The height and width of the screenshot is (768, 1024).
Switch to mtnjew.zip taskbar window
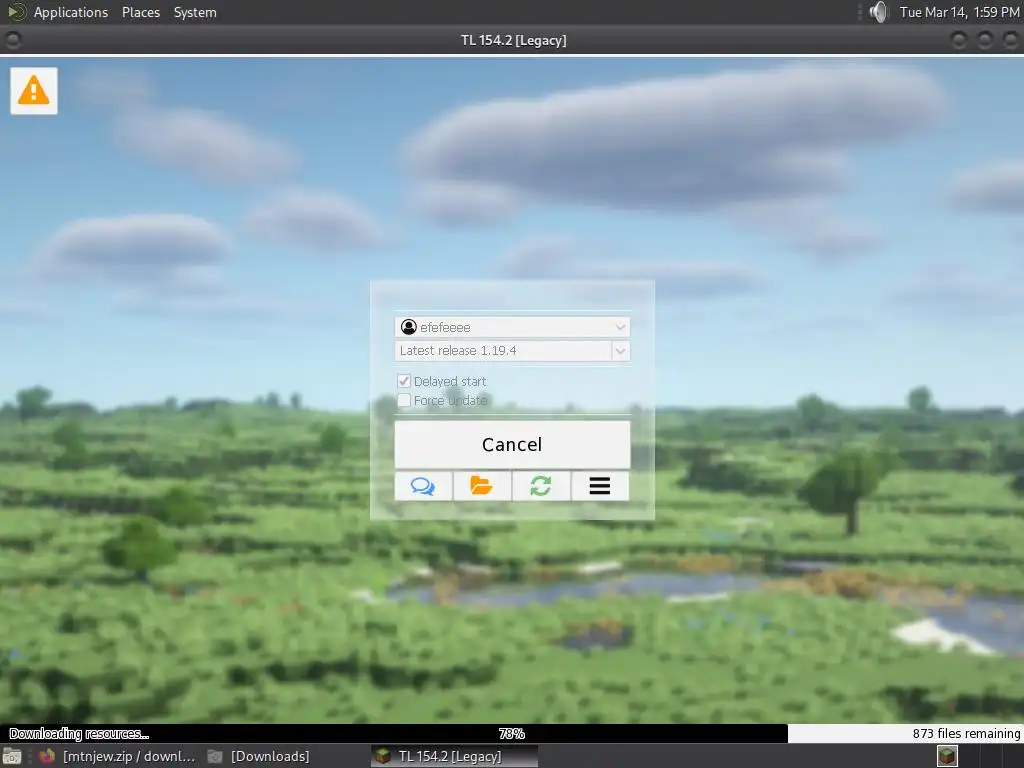click(118, 756)
